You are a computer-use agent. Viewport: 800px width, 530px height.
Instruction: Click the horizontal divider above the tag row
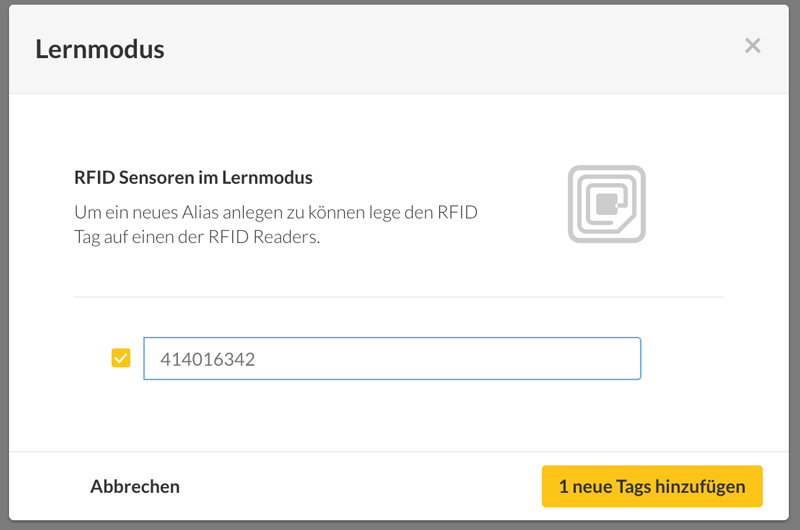coord(398,297)
